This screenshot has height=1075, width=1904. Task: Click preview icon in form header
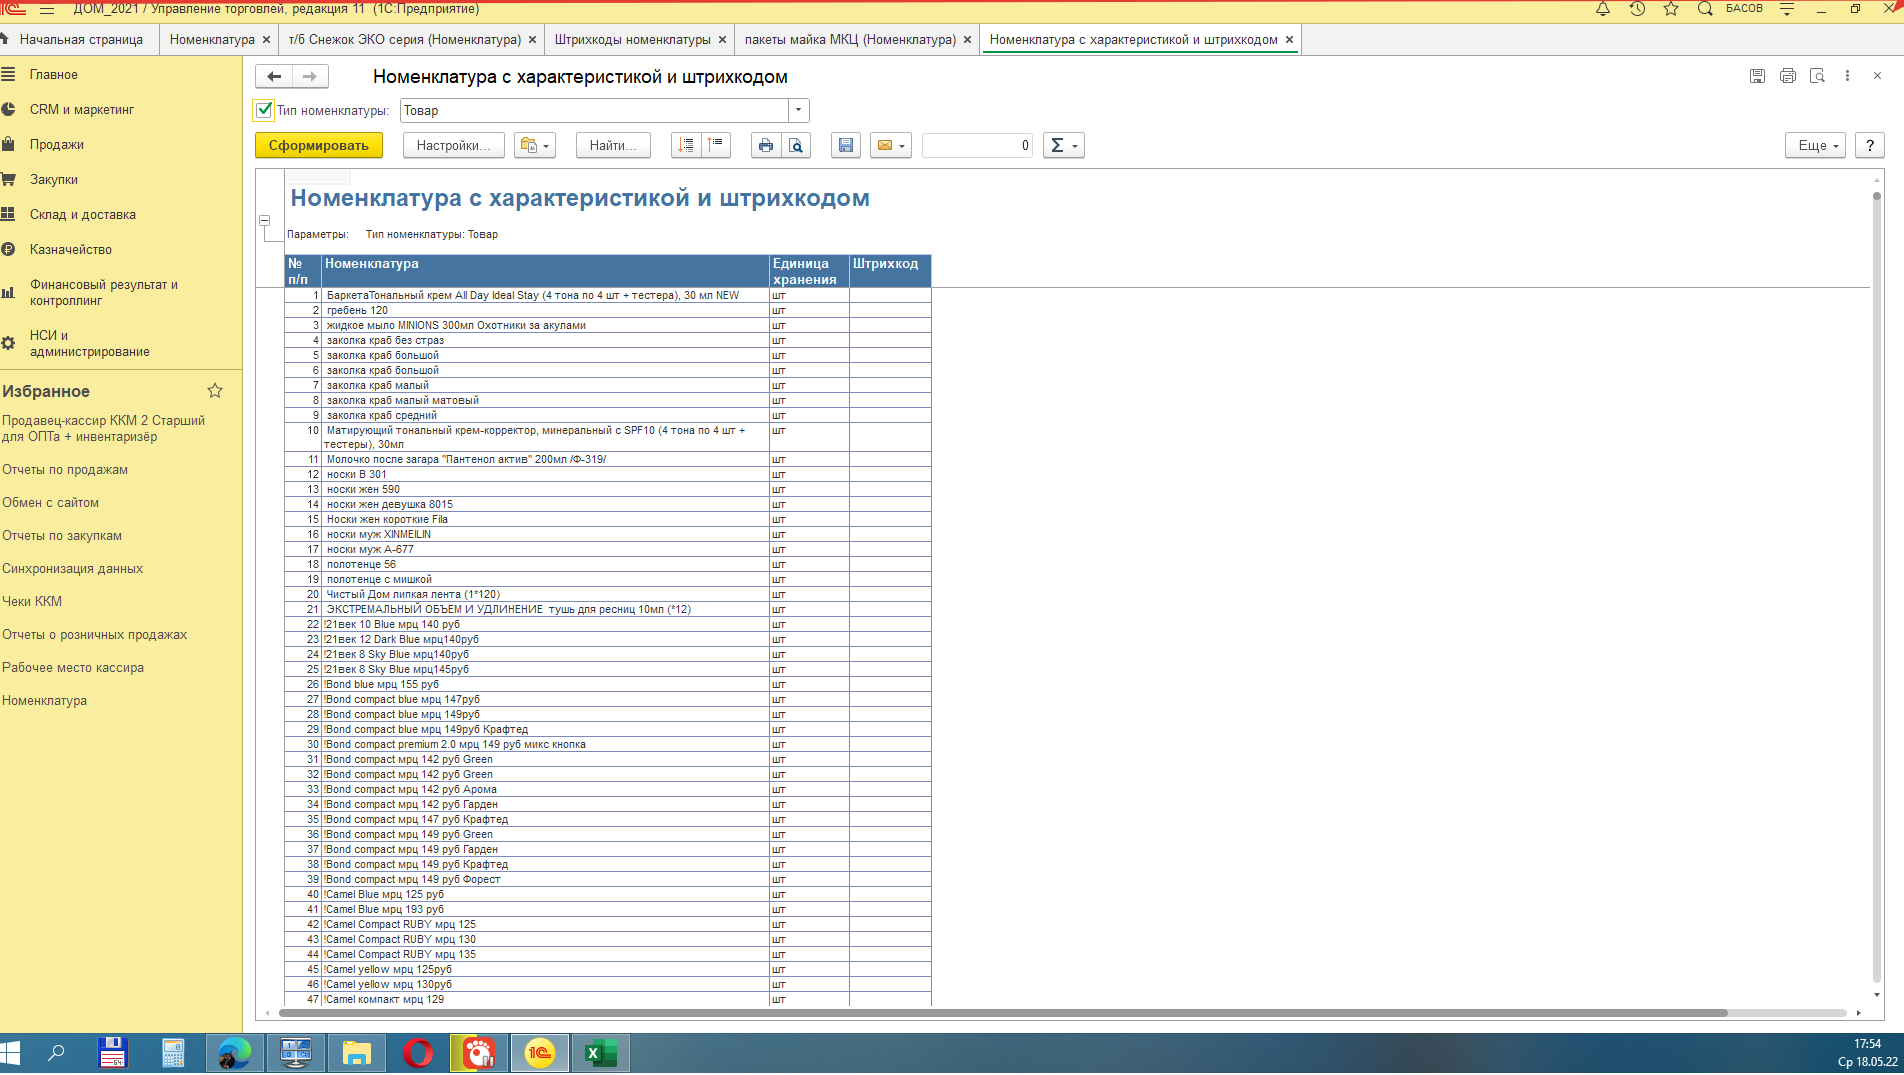[1818, 76]
